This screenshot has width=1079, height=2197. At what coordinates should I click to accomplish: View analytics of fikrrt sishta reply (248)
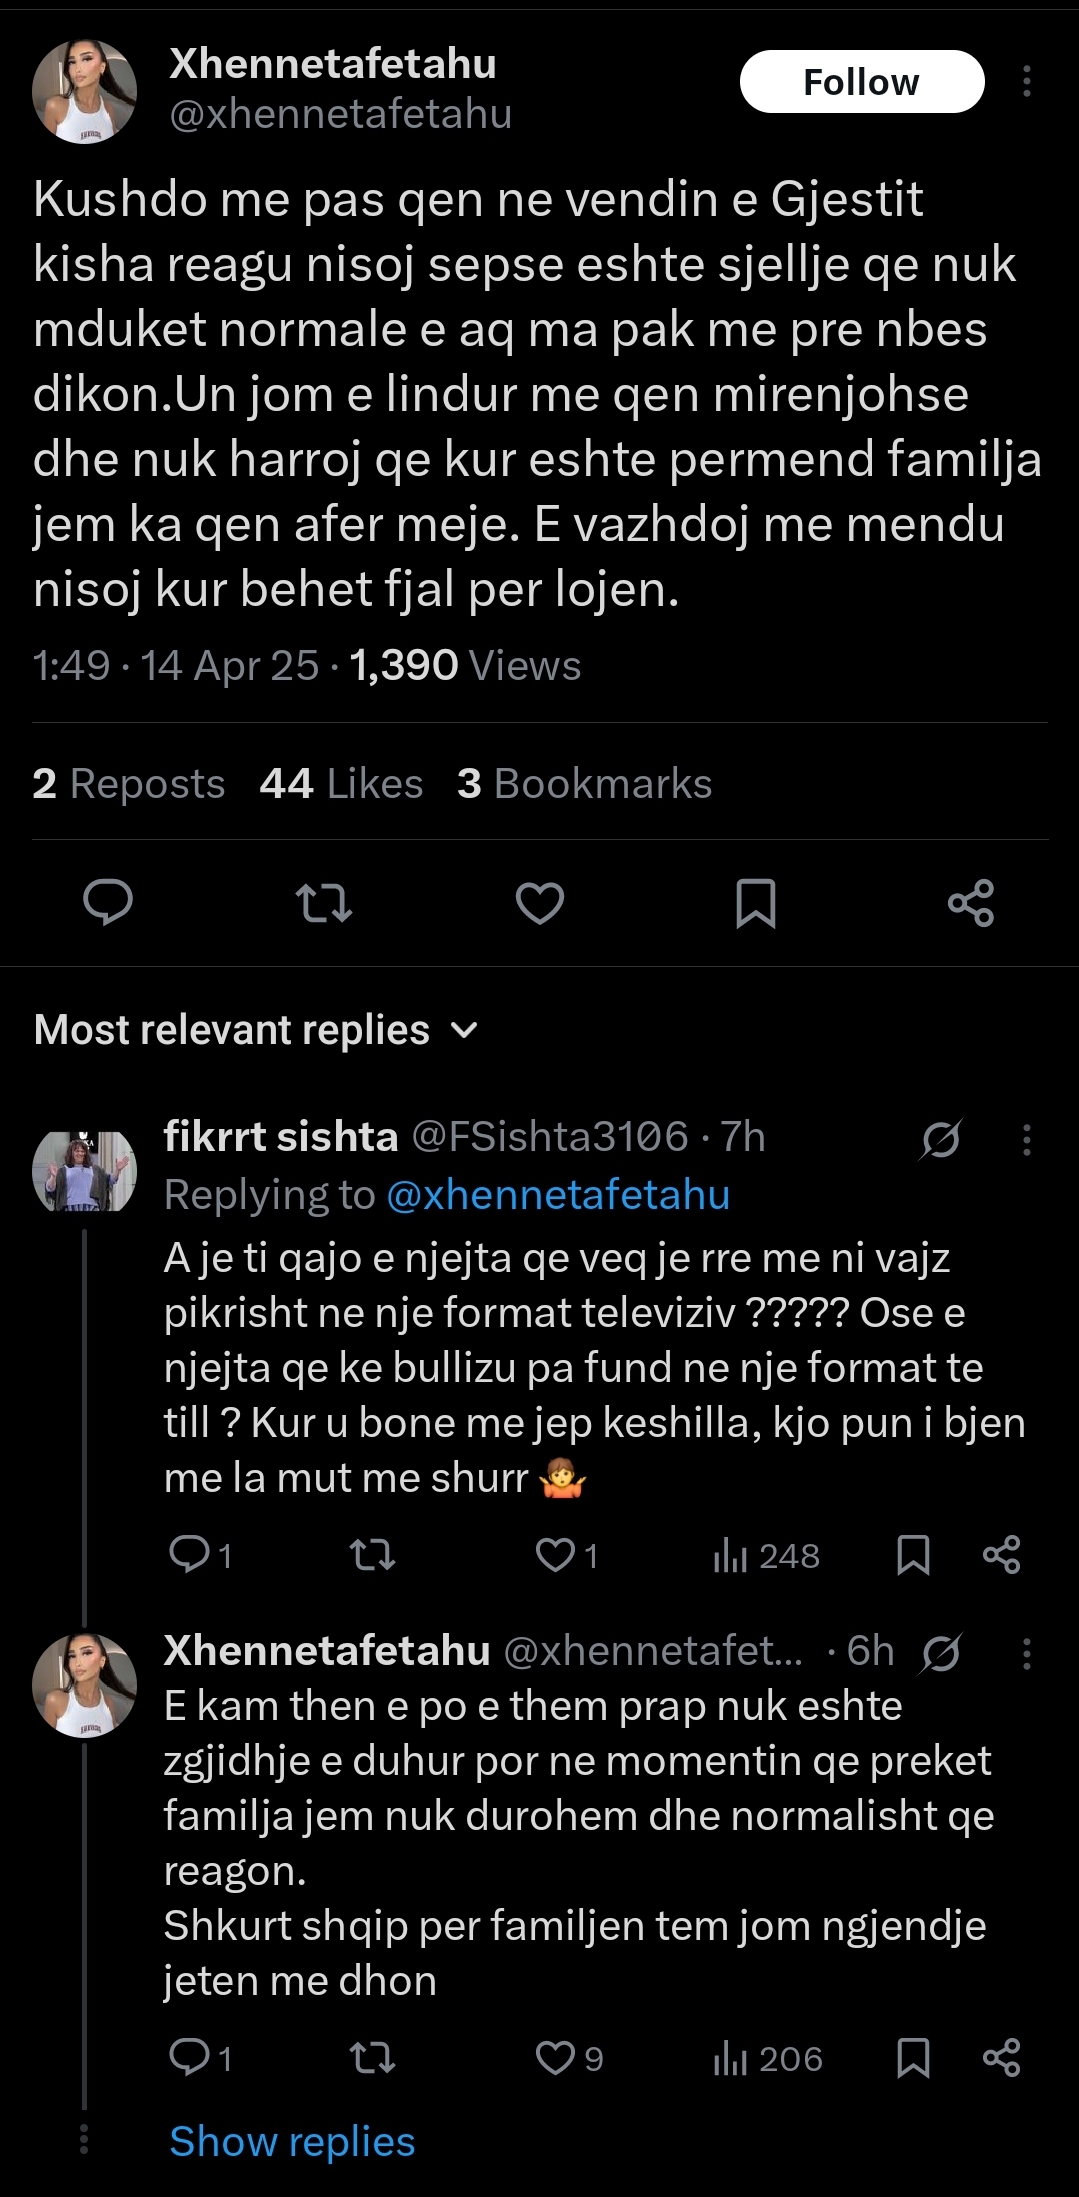(767, 1556)
